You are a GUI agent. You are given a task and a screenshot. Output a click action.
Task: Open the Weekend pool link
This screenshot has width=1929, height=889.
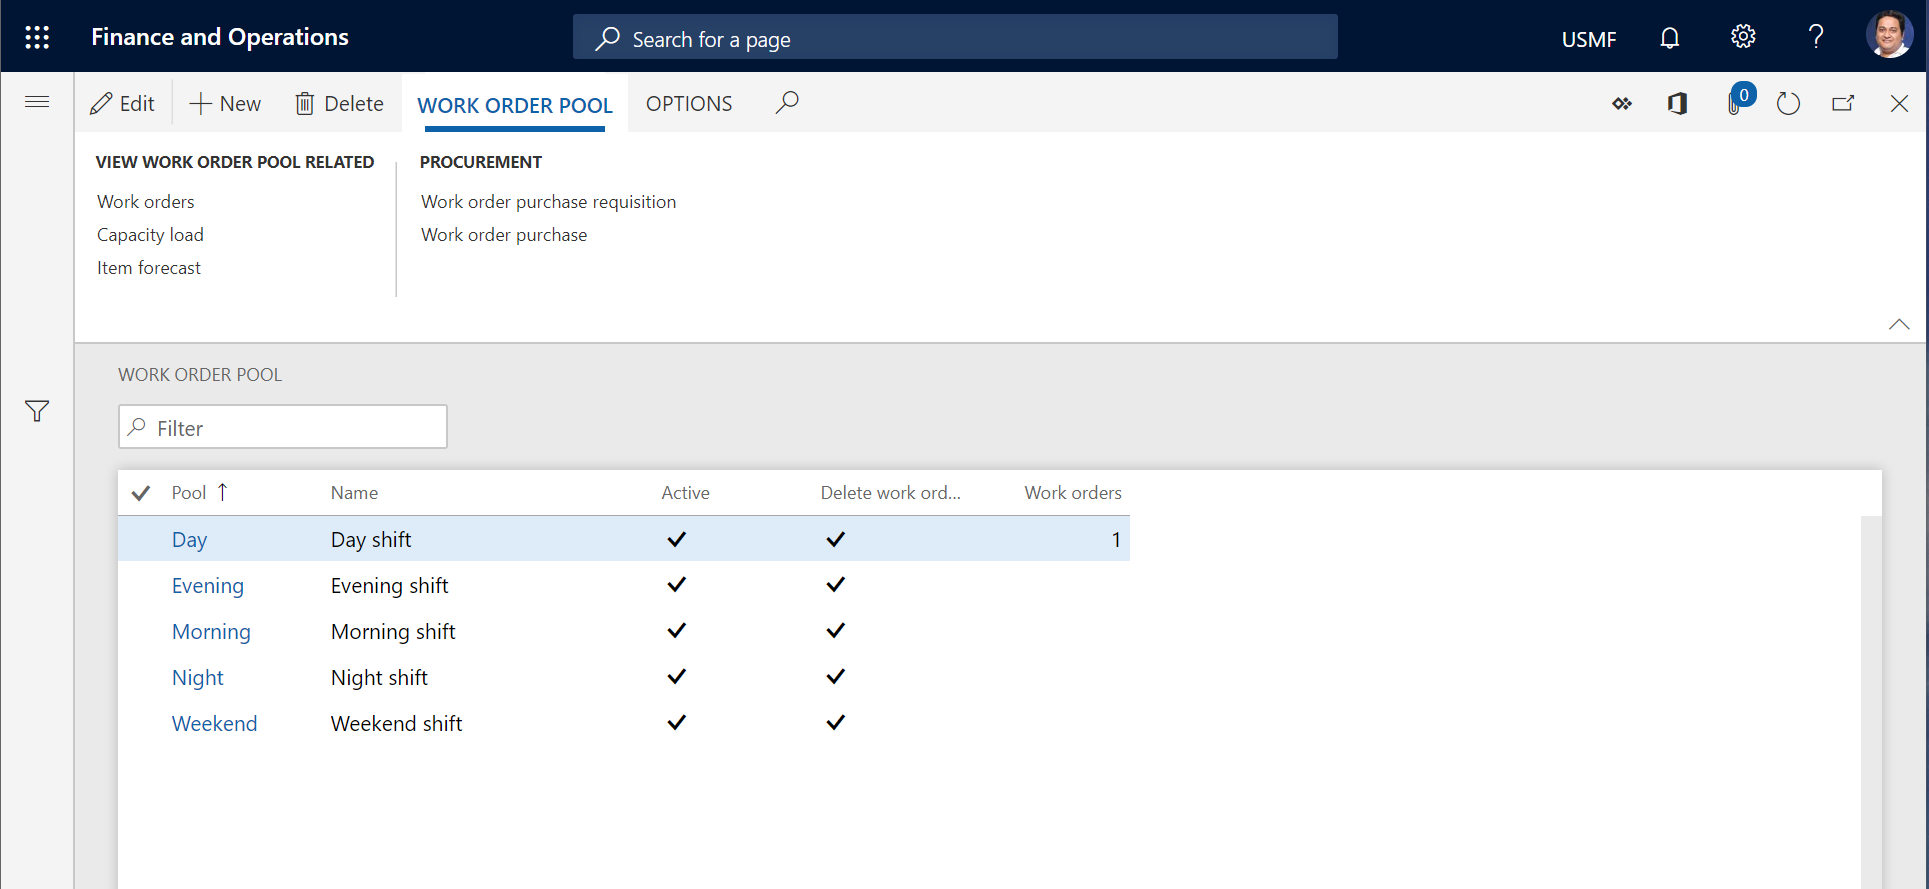(x=214, y=724)
